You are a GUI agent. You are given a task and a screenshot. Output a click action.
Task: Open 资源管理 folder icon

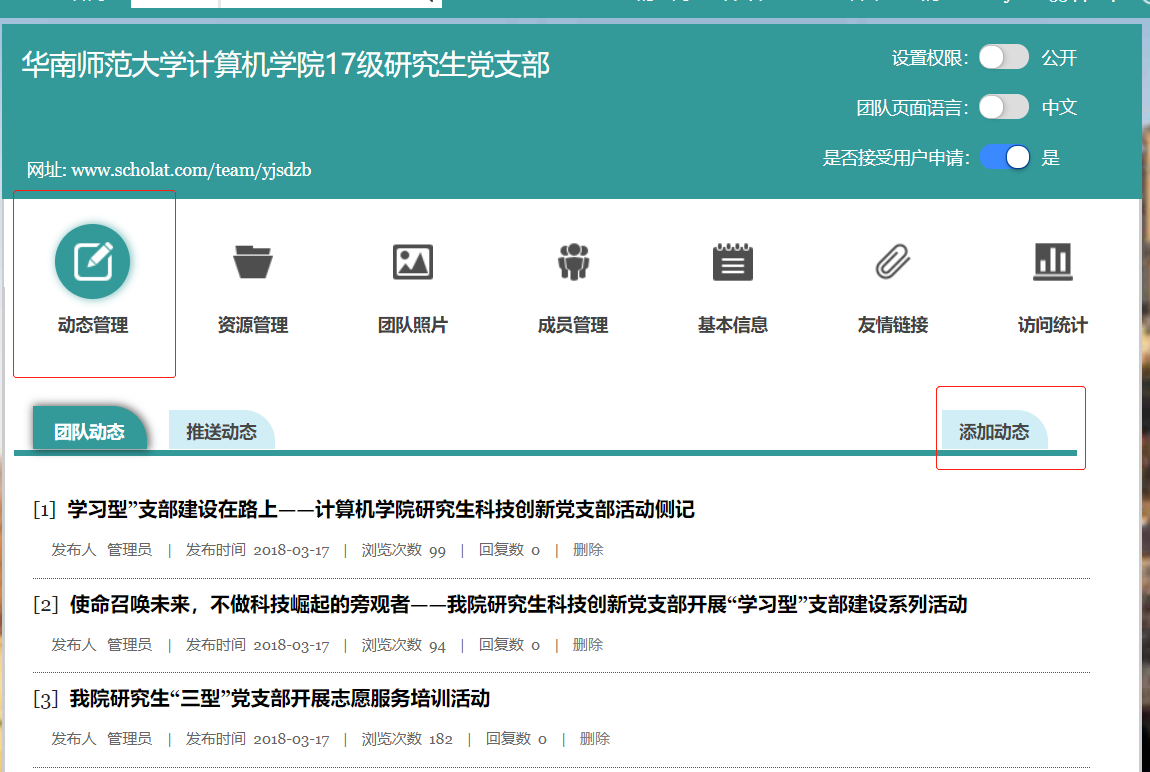[x=253, y=262]
